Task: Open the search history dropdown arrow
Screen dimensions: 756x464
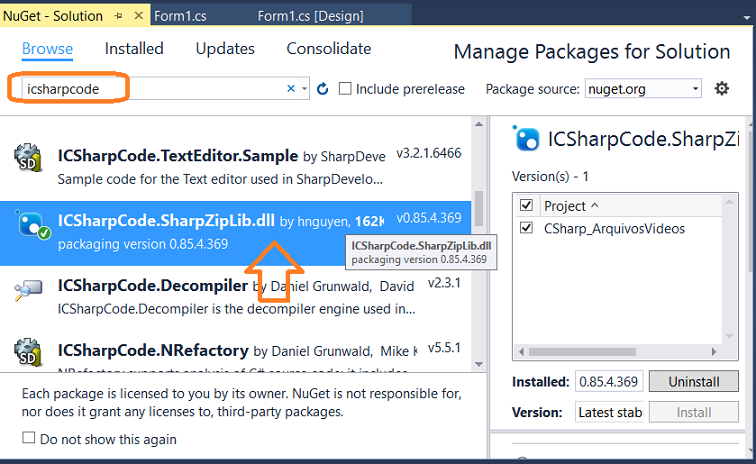Action: (x=304, y=89)
